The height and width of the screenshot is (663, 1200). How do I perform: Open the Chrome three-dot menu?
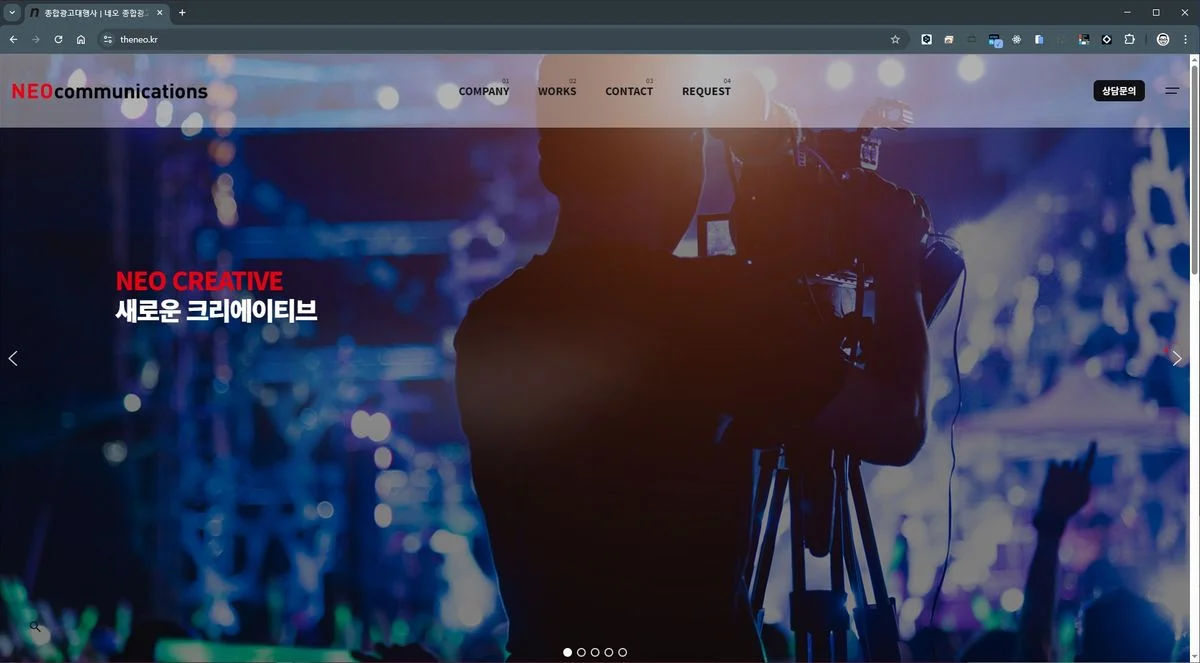[1185, 39]
